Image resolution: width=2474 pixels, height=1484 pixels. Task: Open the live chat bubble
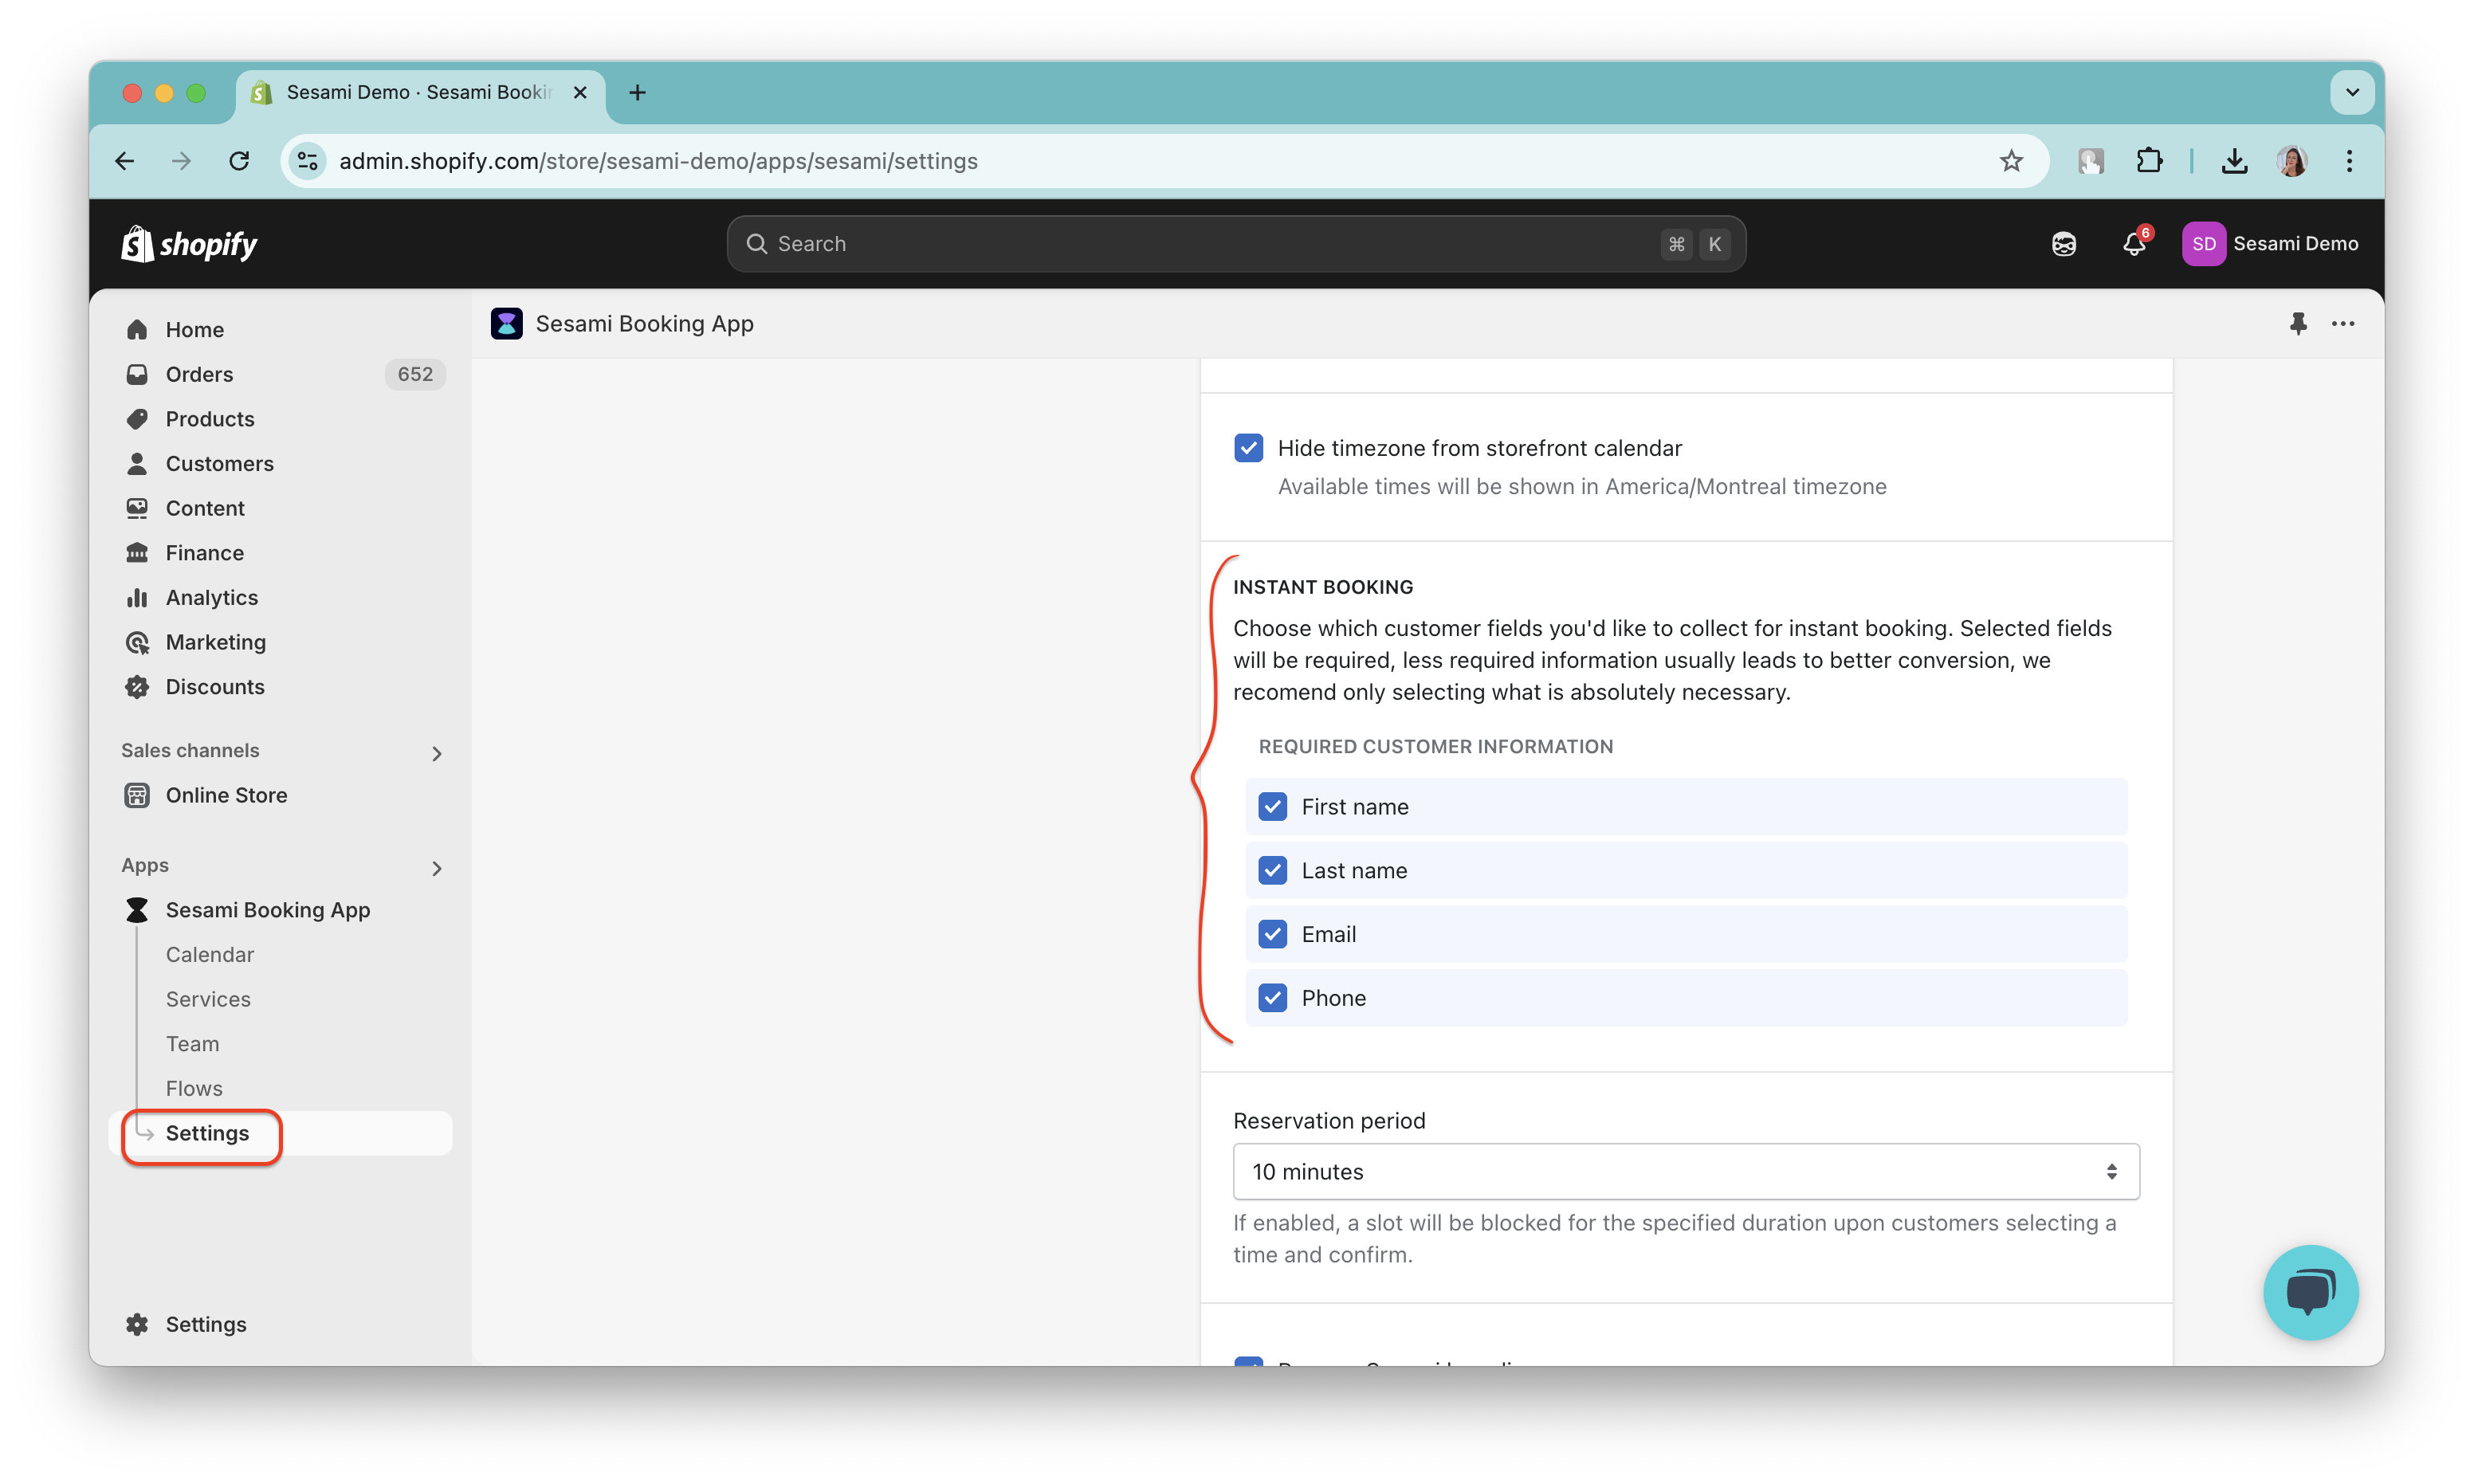point(2310,1292)
